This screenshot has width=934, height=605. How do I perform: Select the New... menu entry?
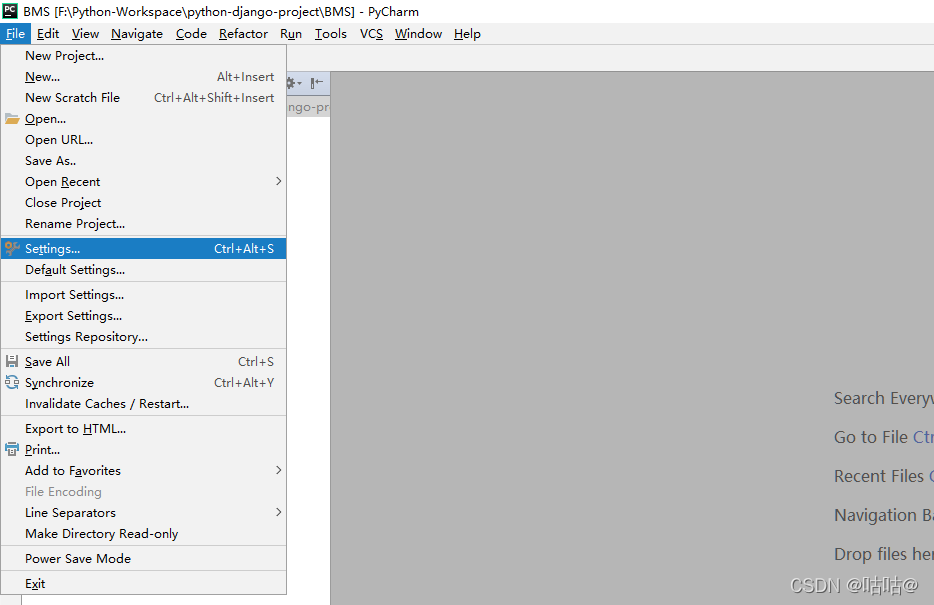(144, 77)
